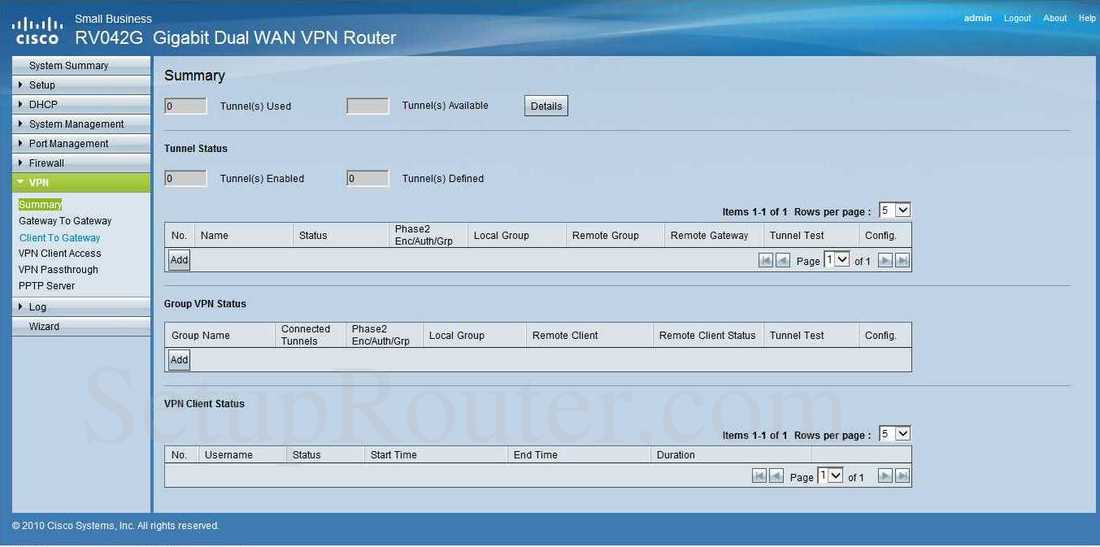Go to previous page in tunnel table

[x=782, y=260]
